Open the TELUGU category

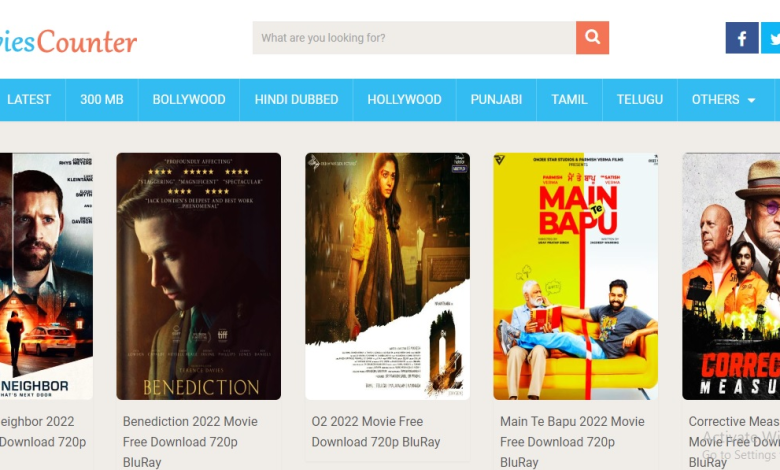639,99
